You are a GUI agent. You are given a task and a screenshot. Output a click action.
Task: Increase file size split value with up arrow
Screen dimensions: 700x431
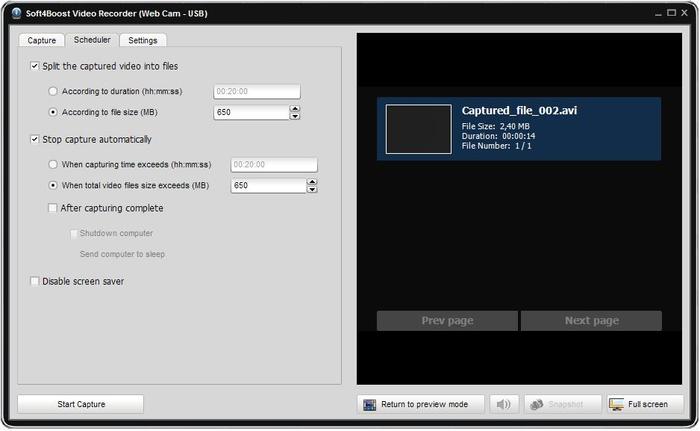point(294,108)
